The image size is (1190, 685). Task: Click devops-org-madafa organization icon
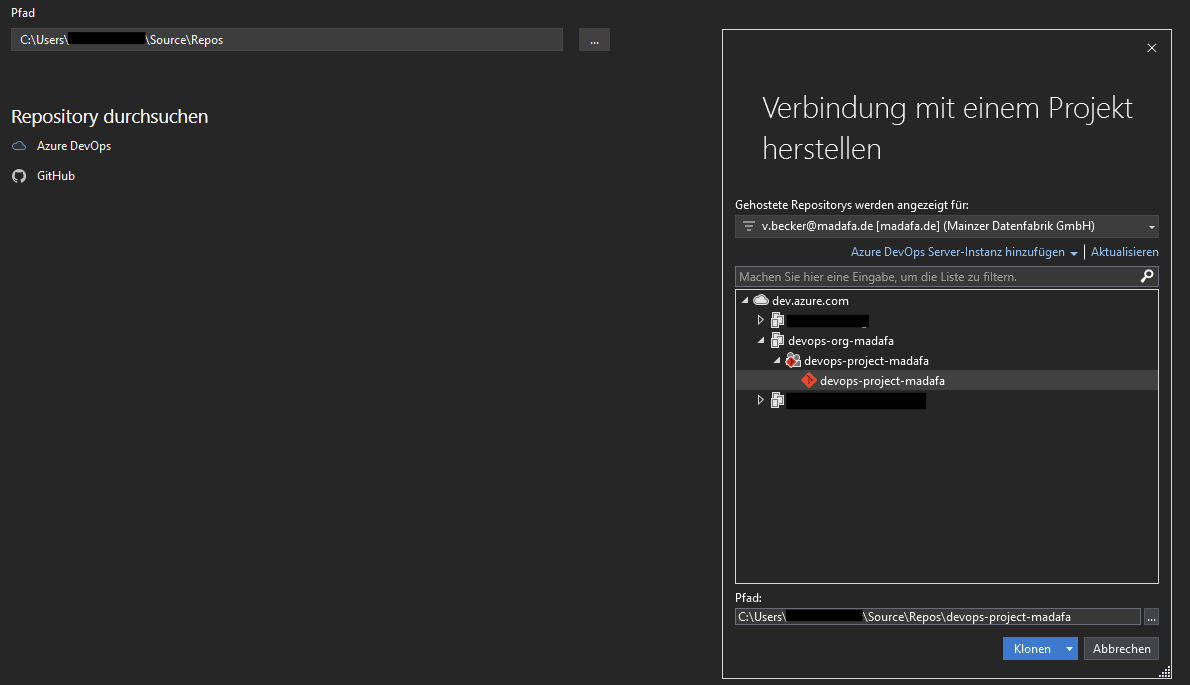[777, 341]
